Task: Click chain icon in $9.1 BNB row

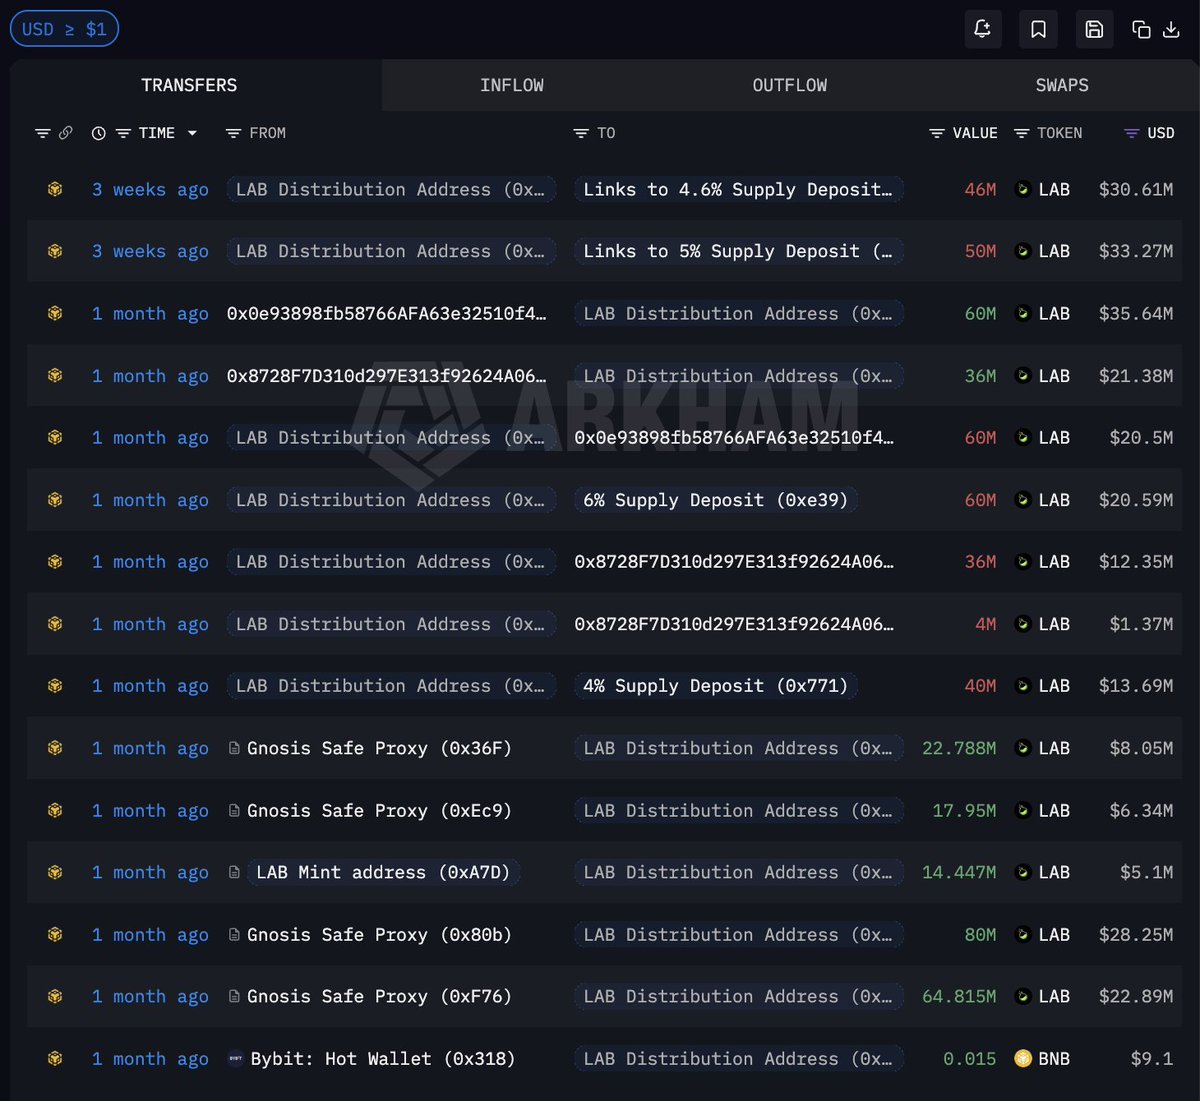Action: tap(55, 1058)
